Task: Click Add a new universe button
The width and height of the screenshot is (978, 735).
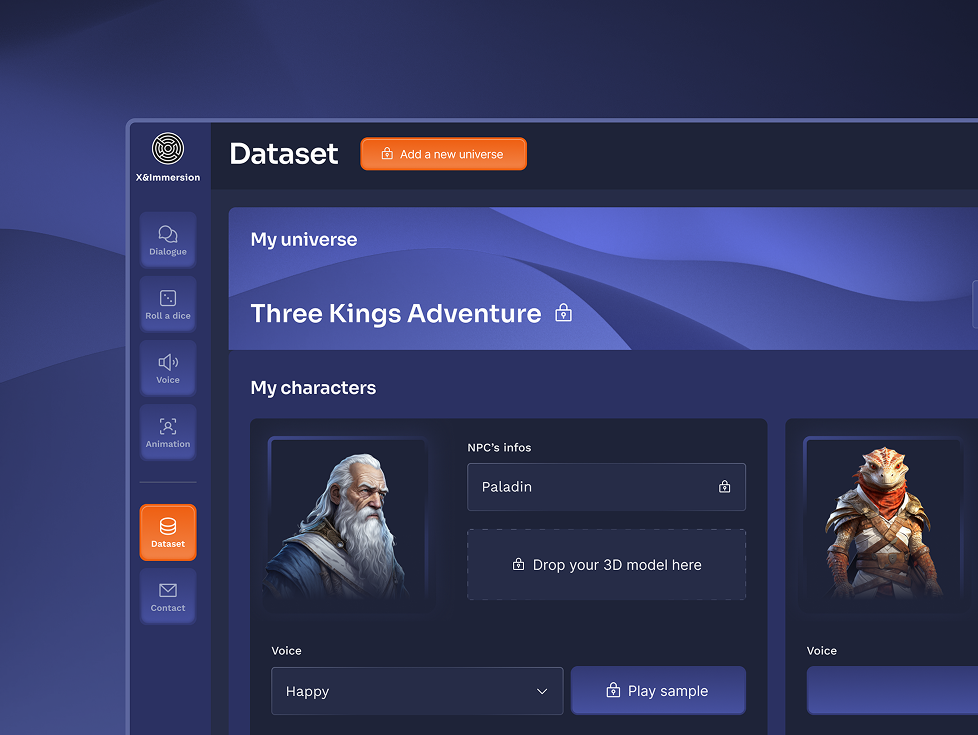Action: [443, 154]
